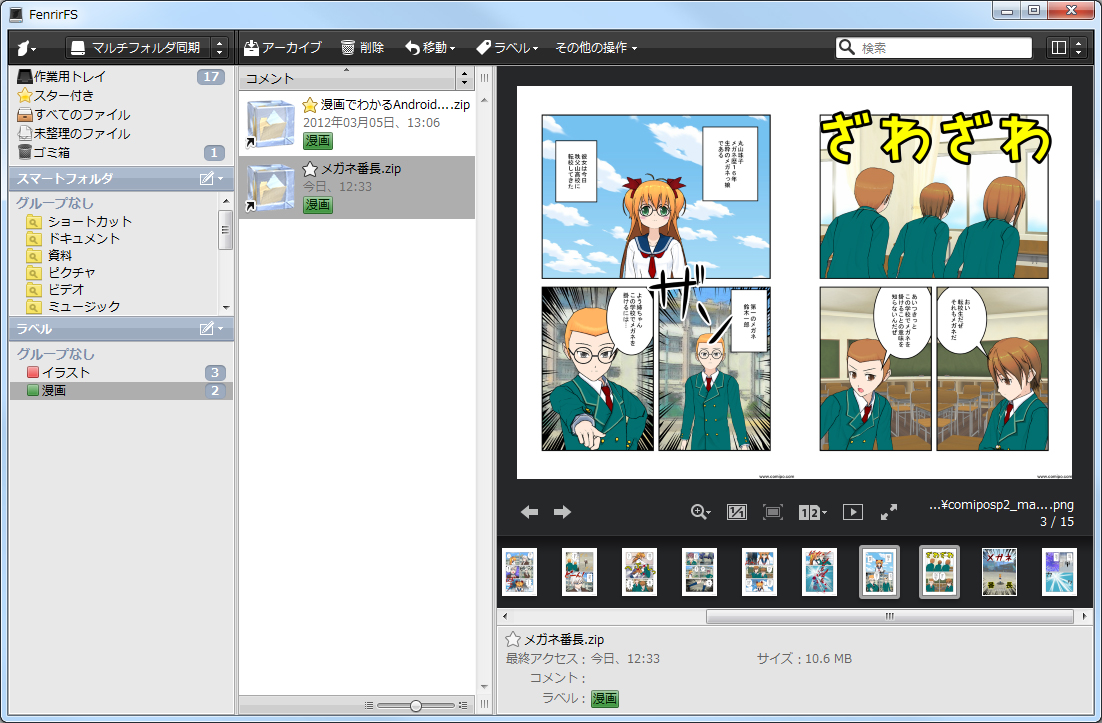Go back using the left arrow button

(529, 511)
